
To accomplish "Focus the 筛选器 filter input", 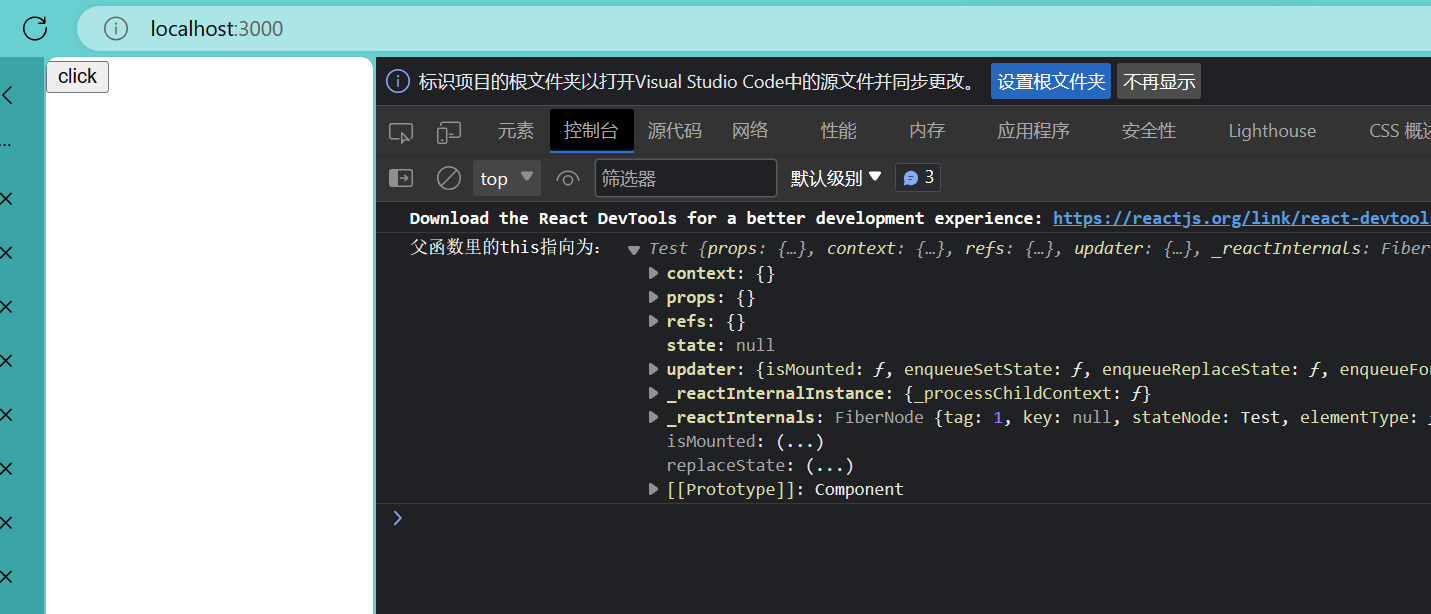I will [685, 178].
